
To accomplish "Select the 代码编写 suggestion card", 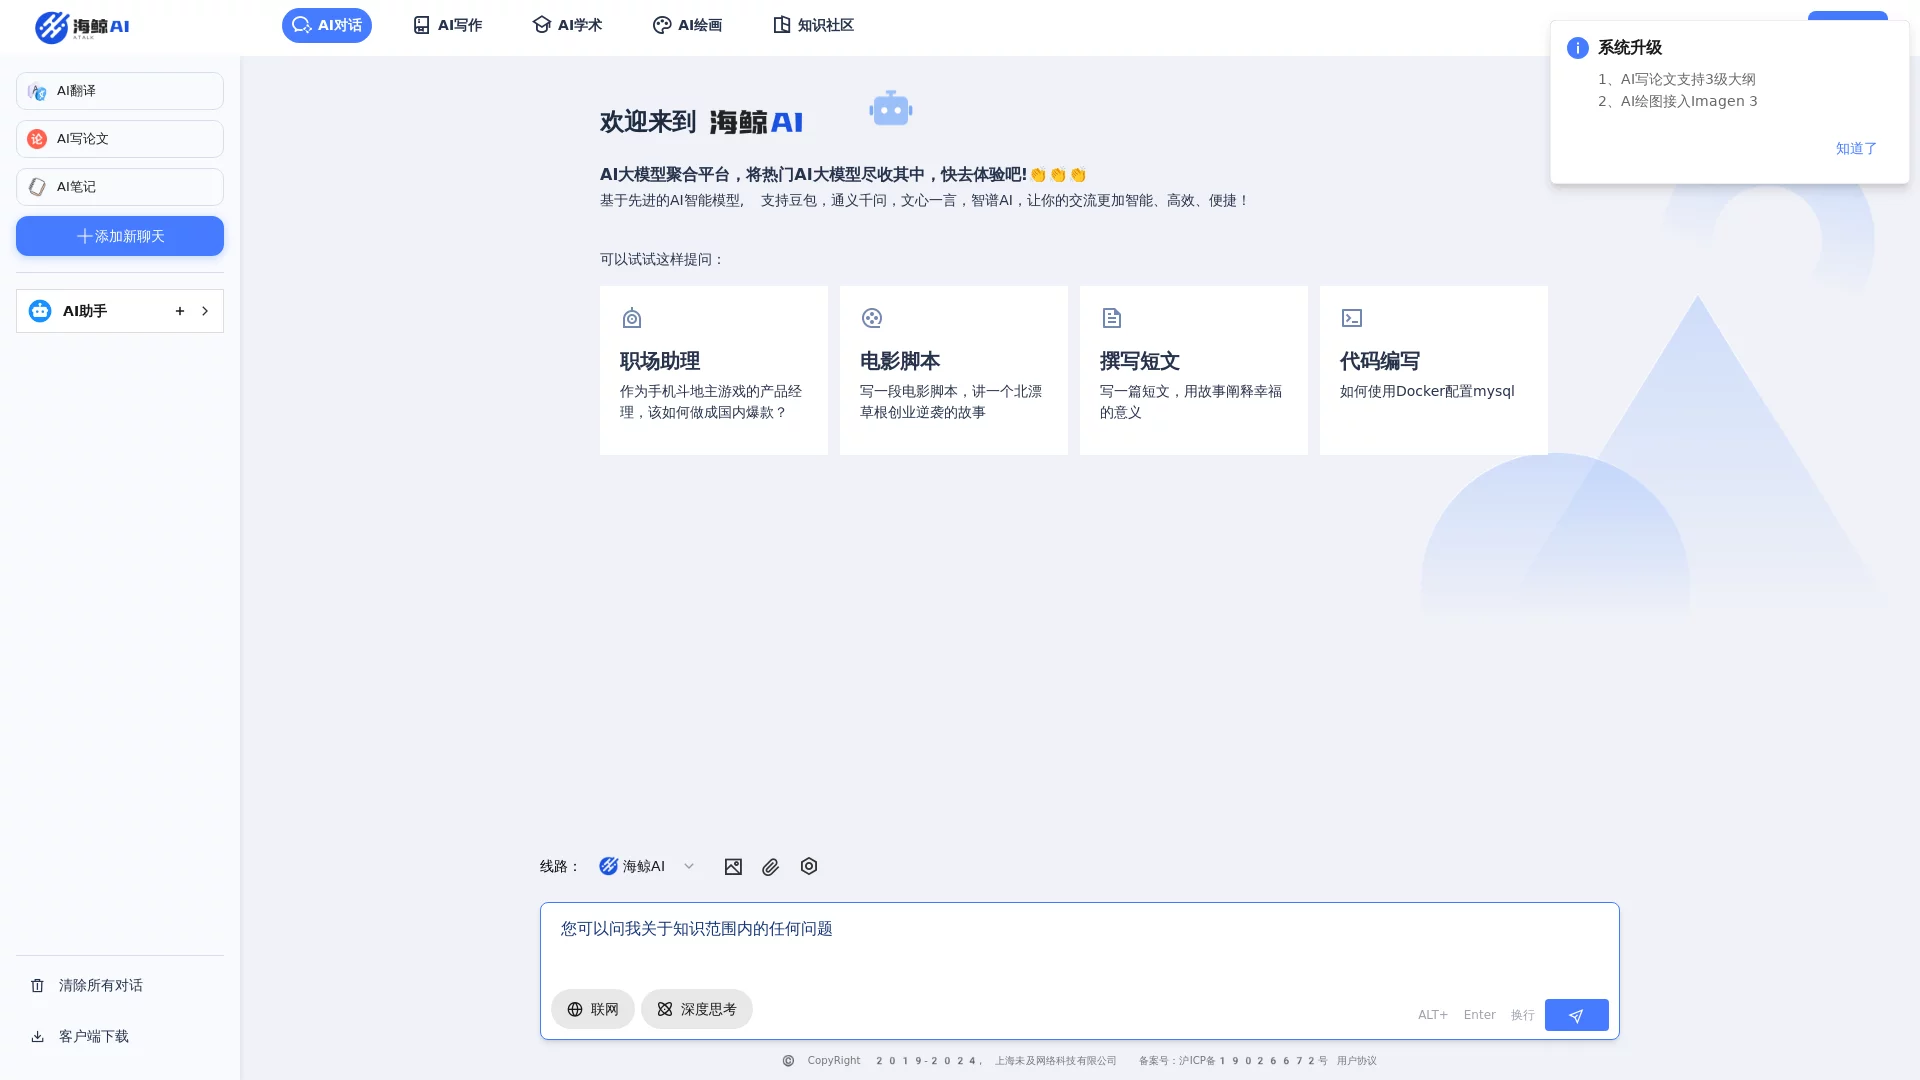I will [1433, 370].
